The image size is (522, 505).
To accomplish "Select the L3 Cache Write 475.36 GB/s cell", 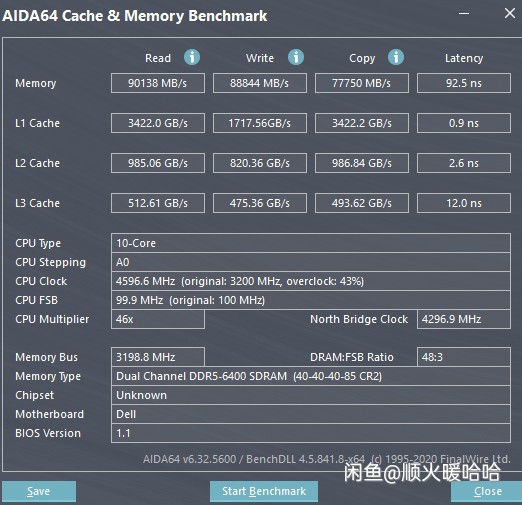I will (260, 203).
